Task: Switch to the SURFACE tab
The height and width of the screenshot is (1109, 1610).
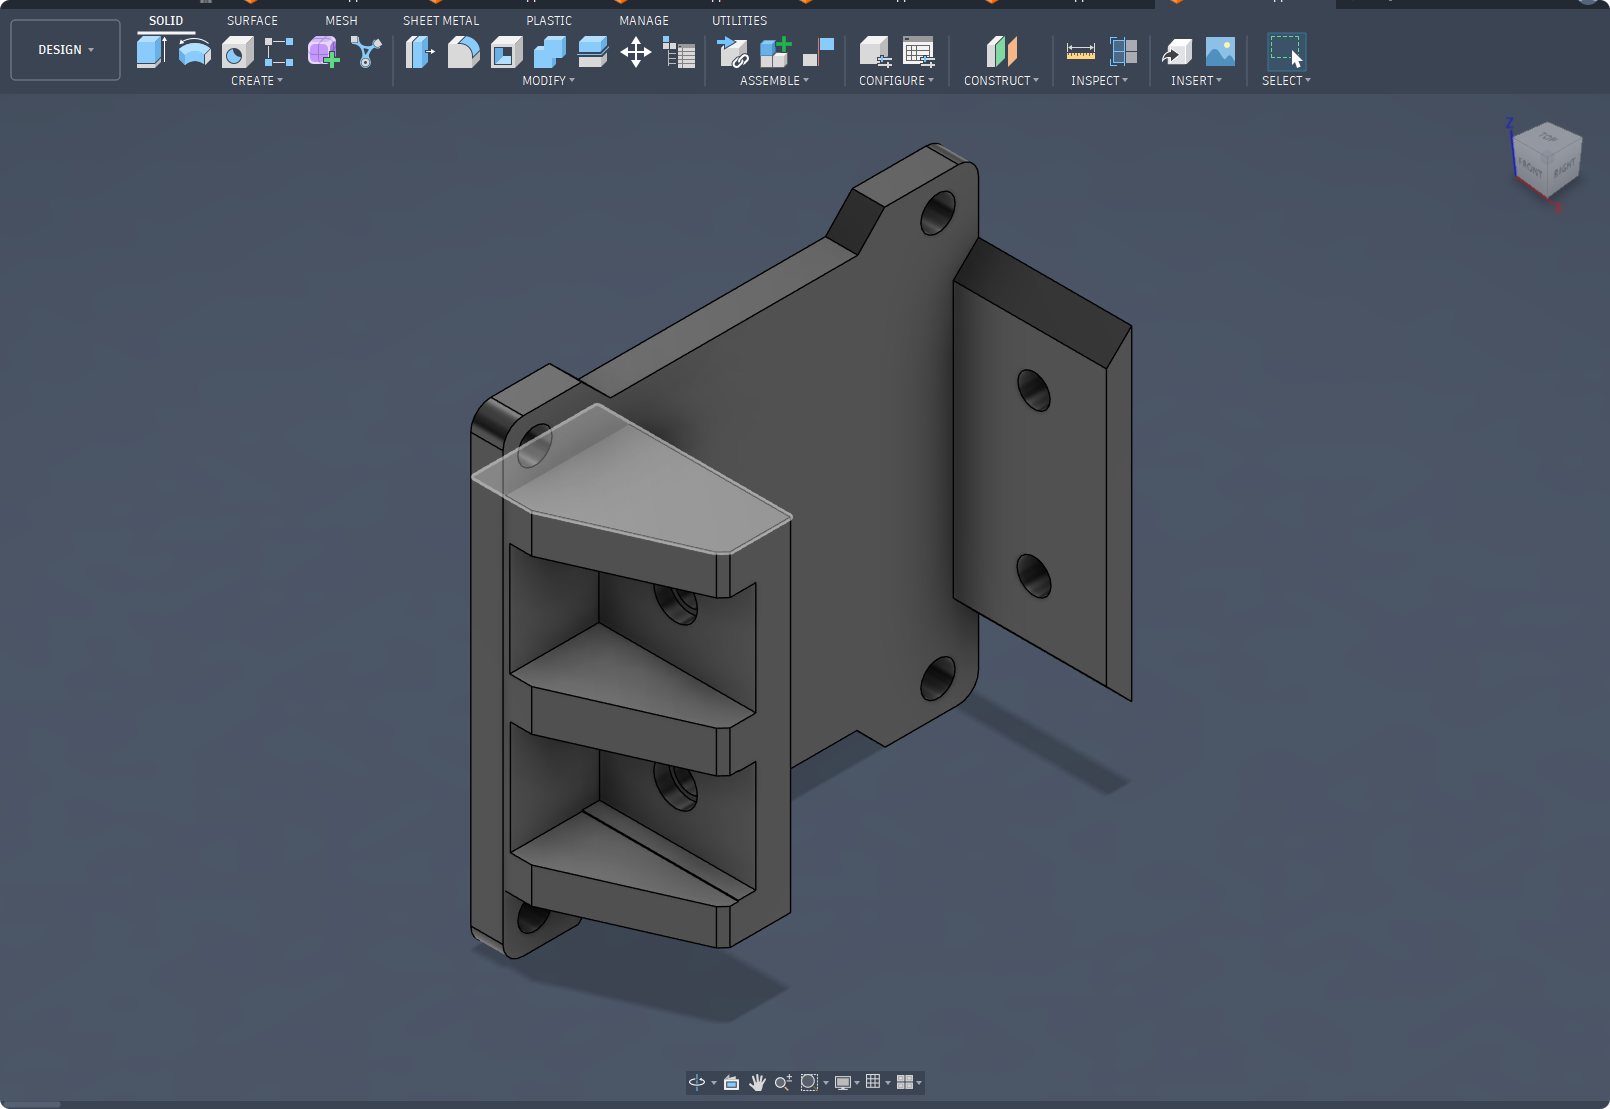Action: (x=252, y=21)
